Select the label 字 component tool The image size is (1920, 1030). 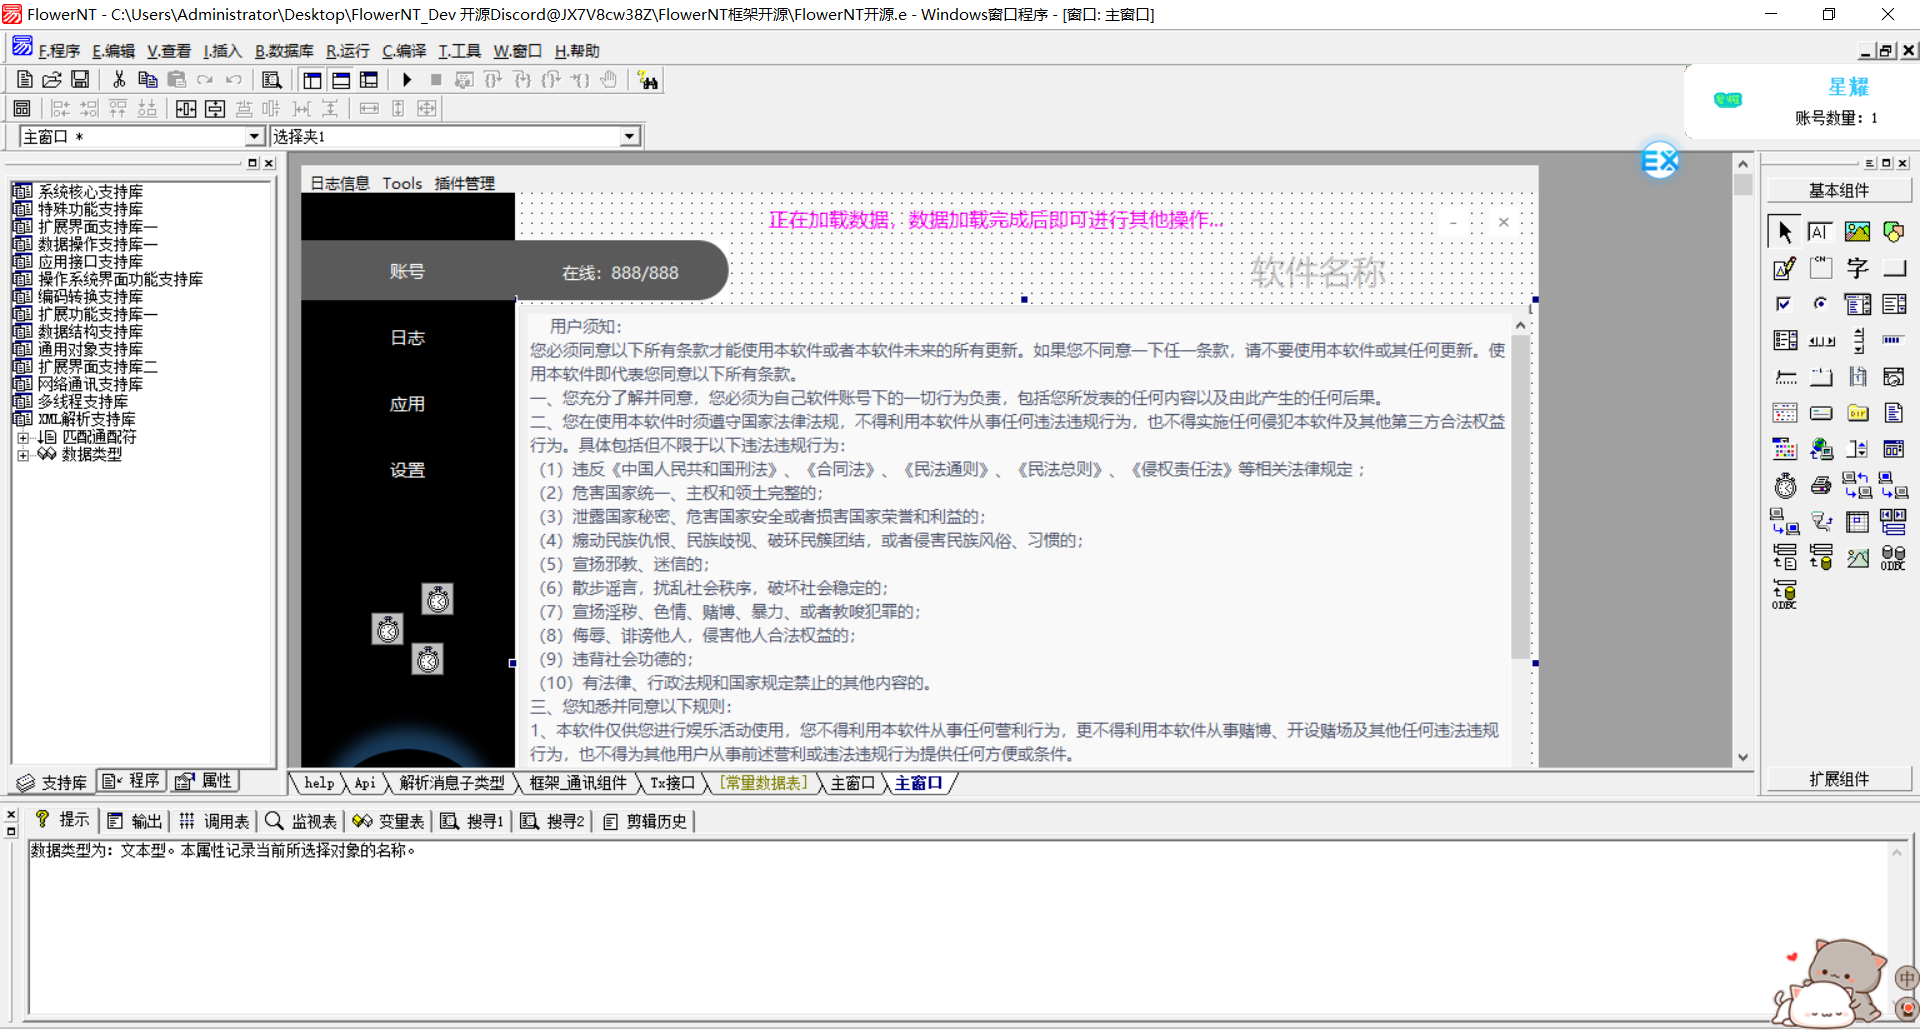click(x=1857, y=268)
